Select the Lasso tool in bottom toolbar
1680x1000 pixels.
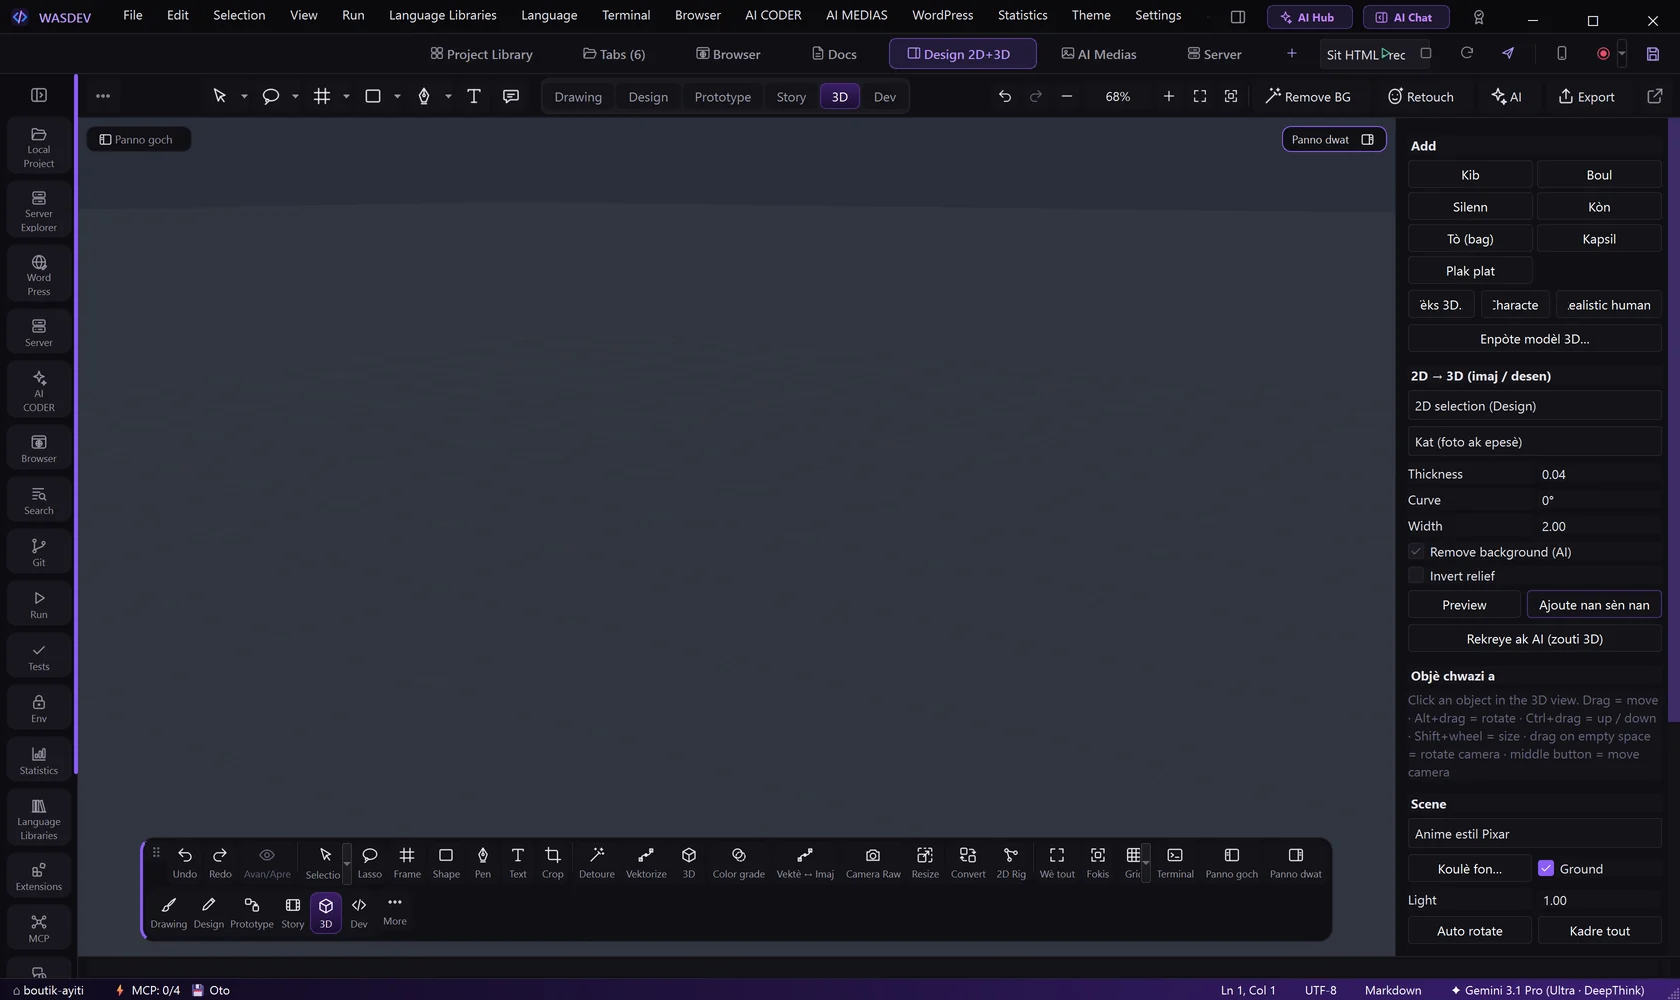click(369, 862)
